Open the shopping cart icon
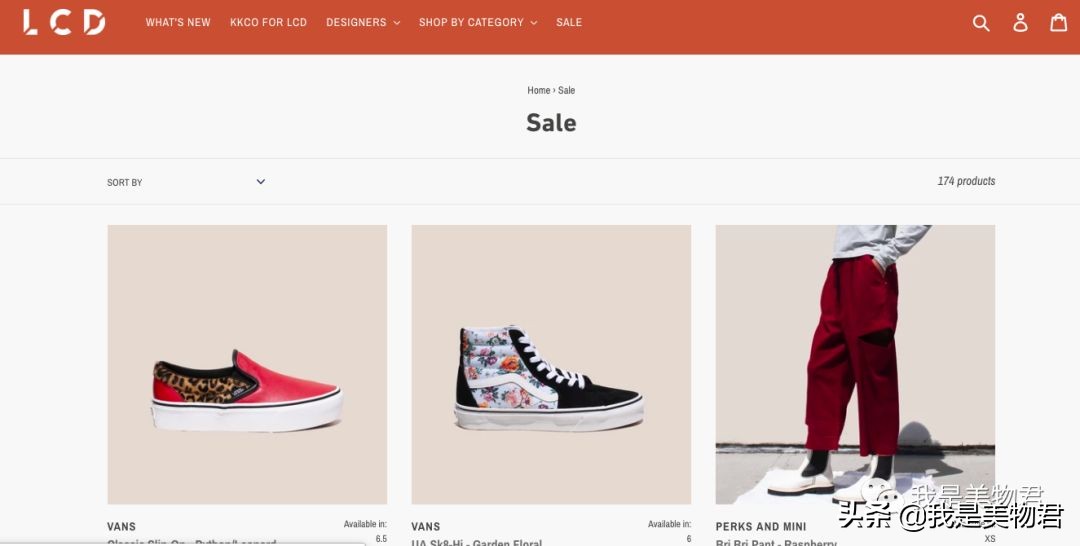1080x546 pixels. coord(1058,22)
